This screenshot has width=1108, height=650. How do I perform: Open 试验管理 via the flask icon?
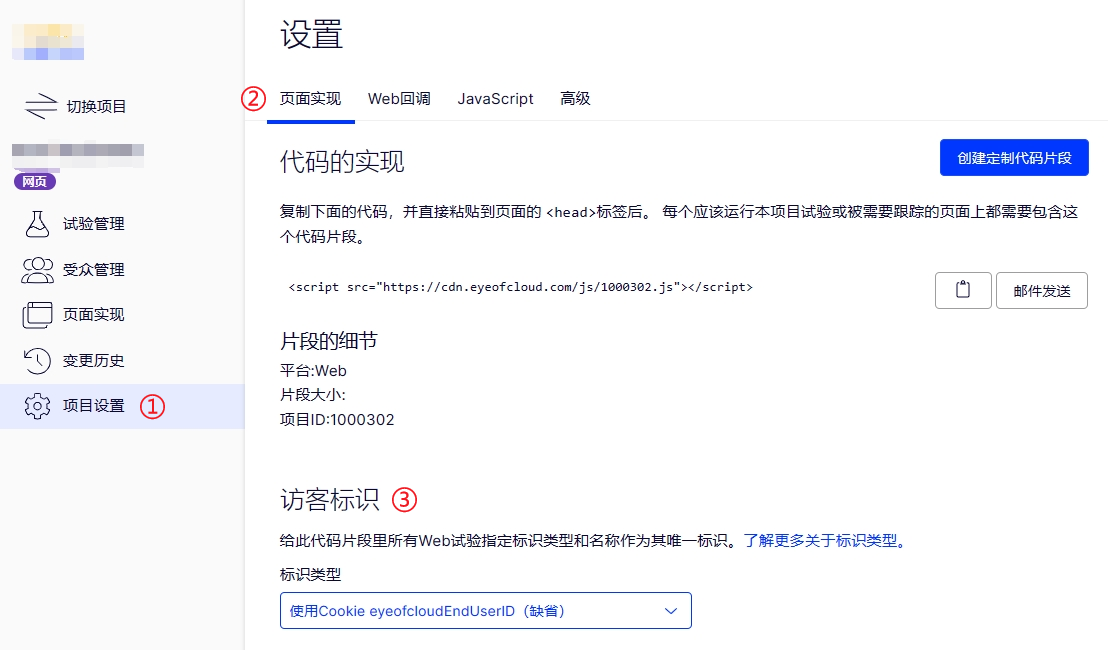pos(37,224)
